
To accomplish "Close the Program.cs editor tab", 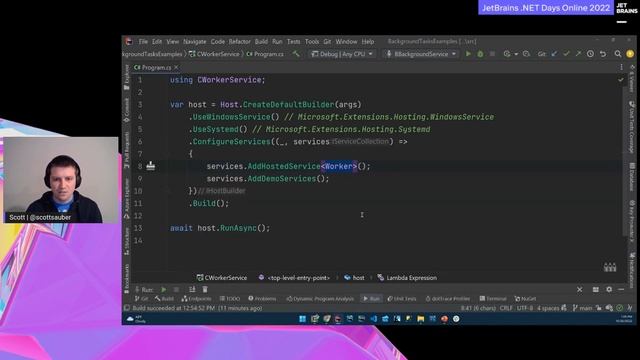I will coord(176,67).
